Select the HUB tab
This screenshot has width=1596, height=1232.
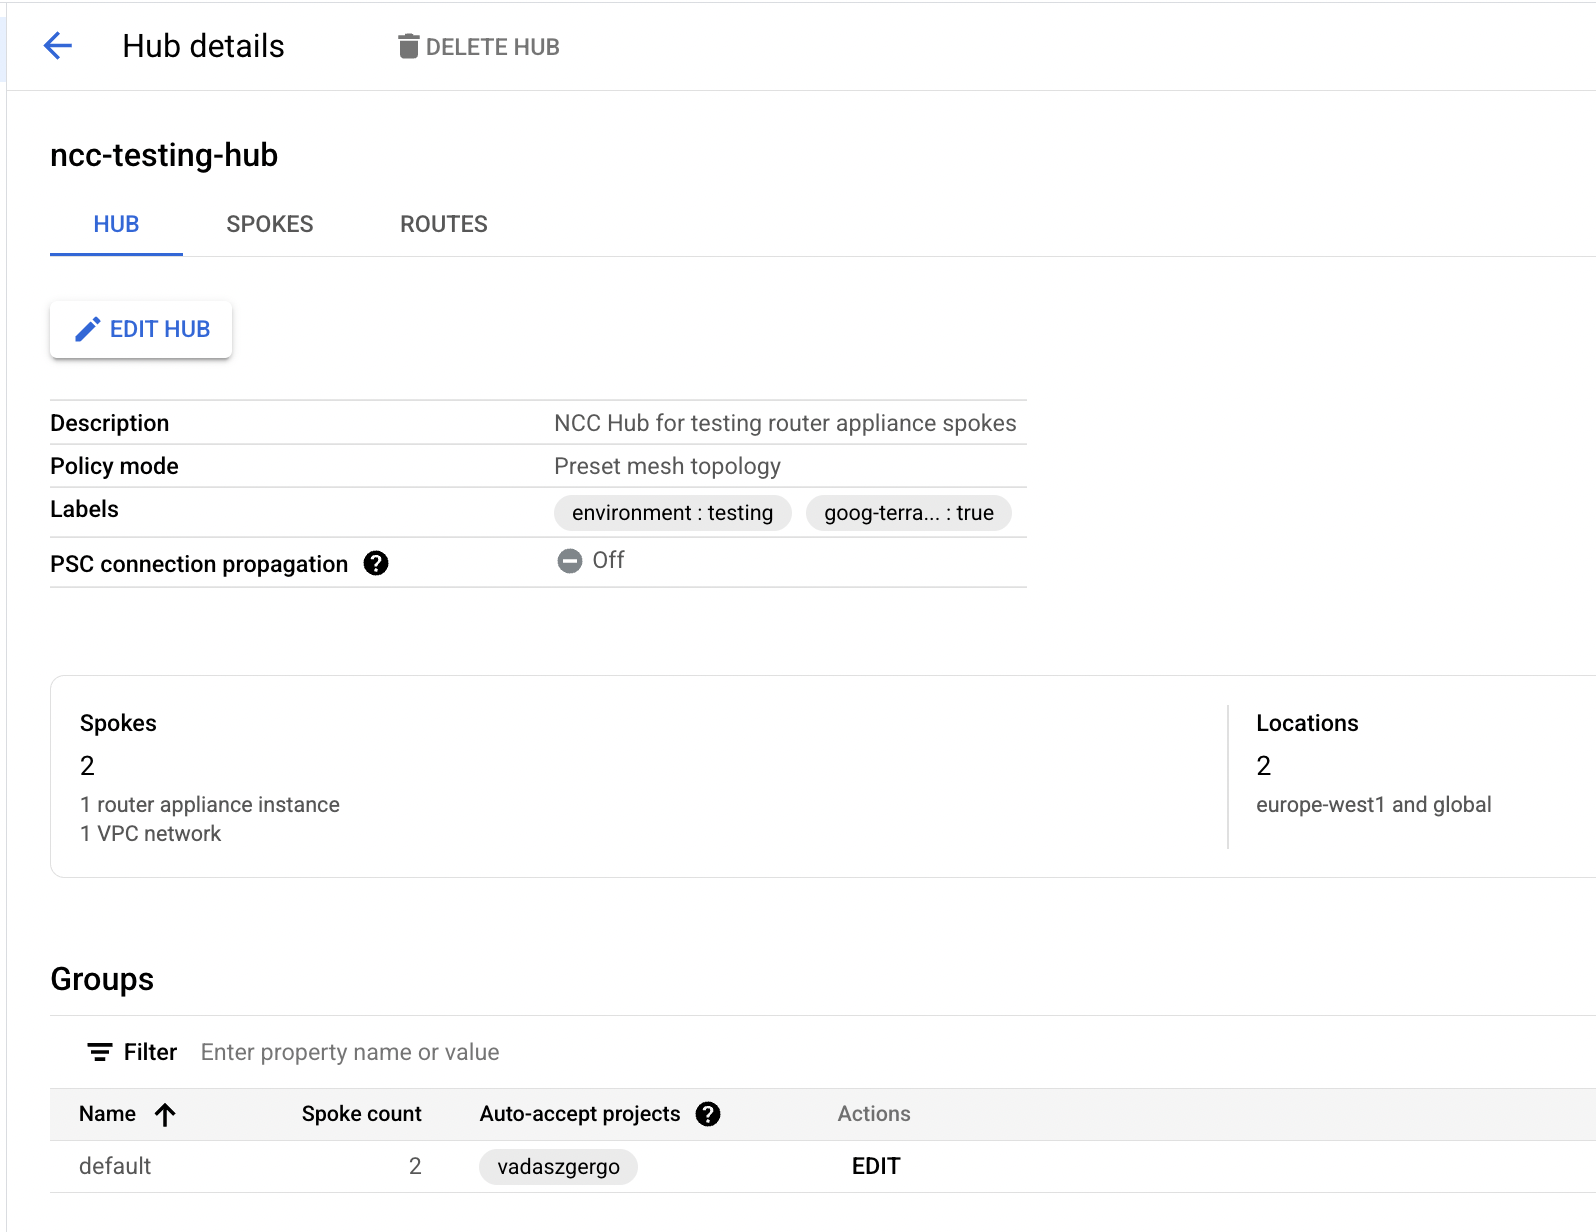116,224
